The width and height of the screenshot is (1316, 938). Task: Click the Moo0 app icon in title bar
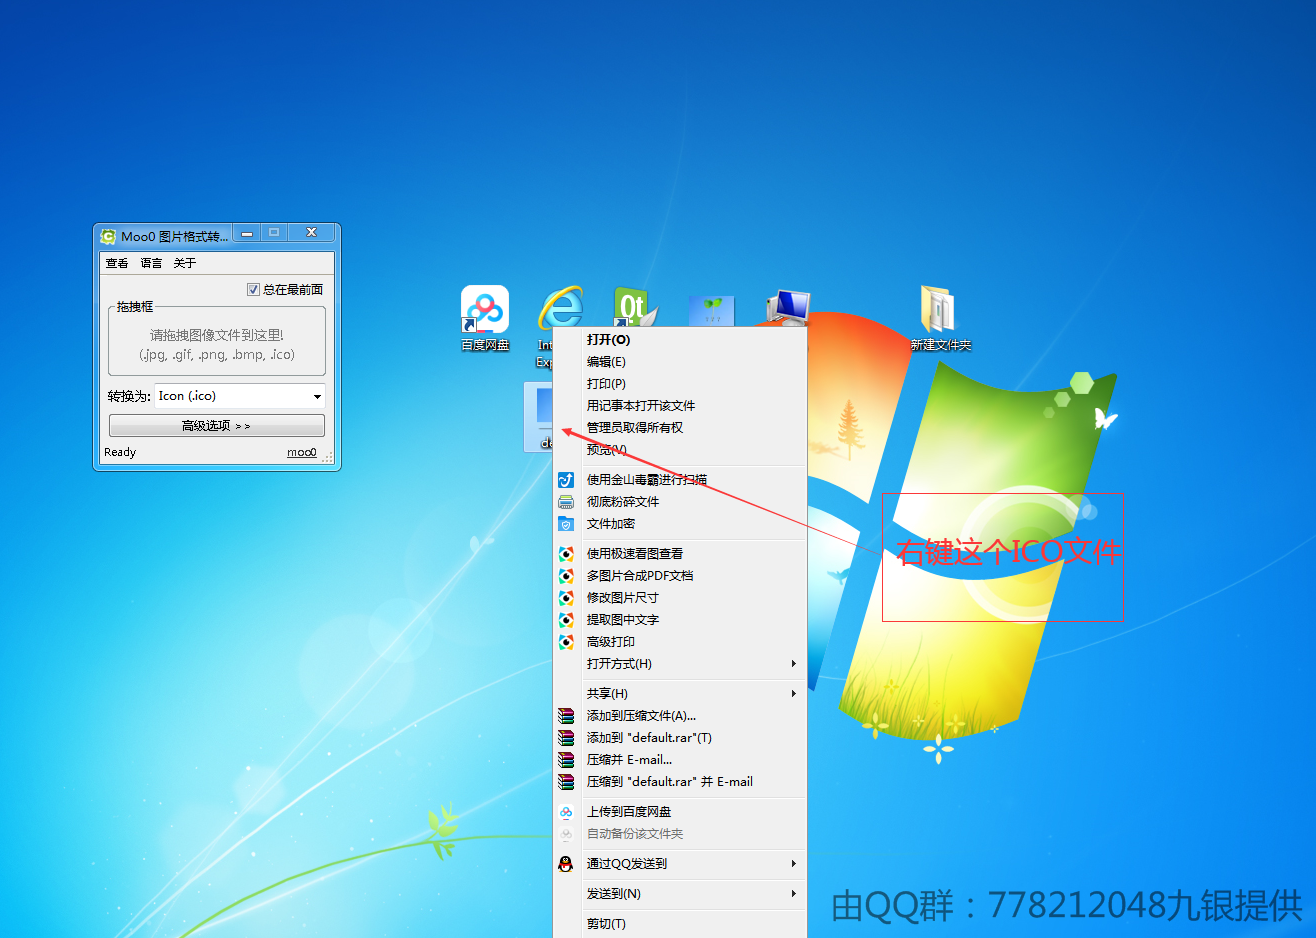point(108,236)
